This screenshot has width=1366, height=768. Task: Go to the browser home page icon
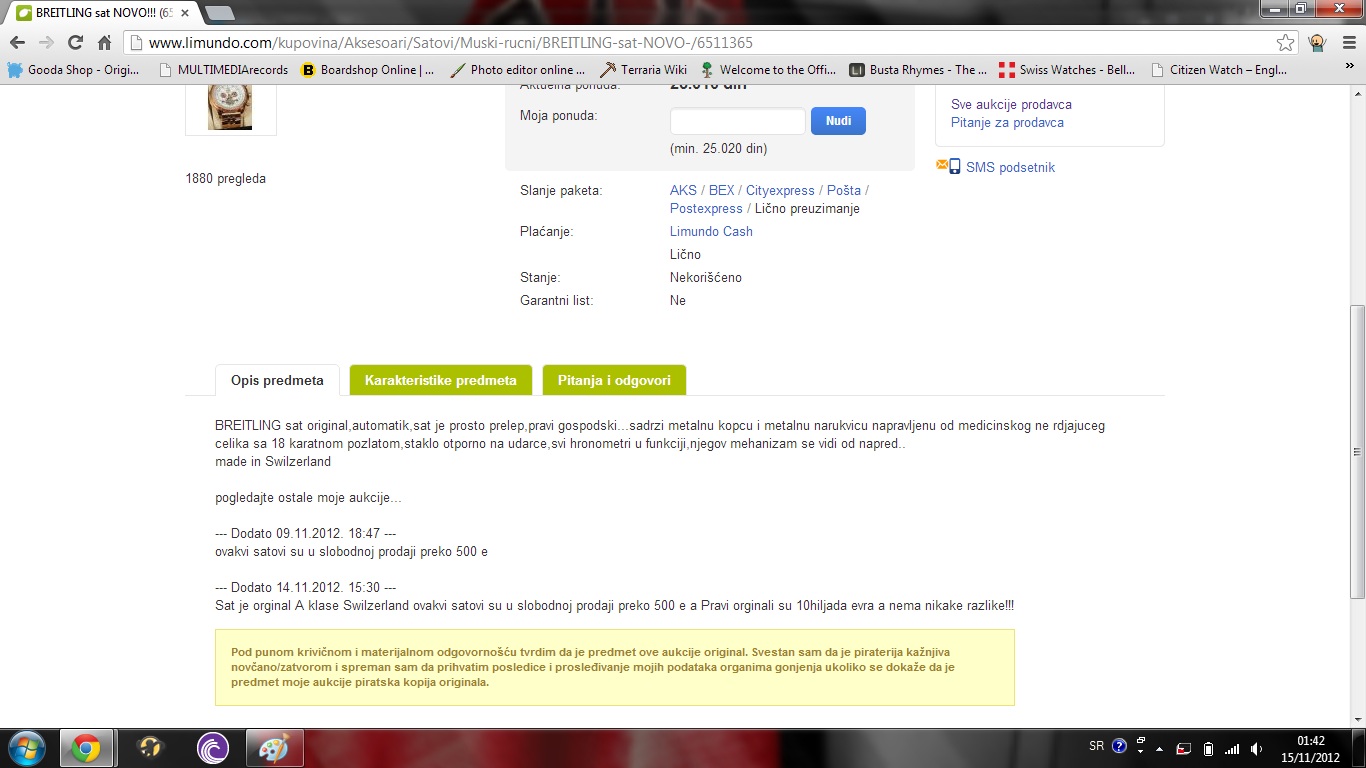(104, 43)
